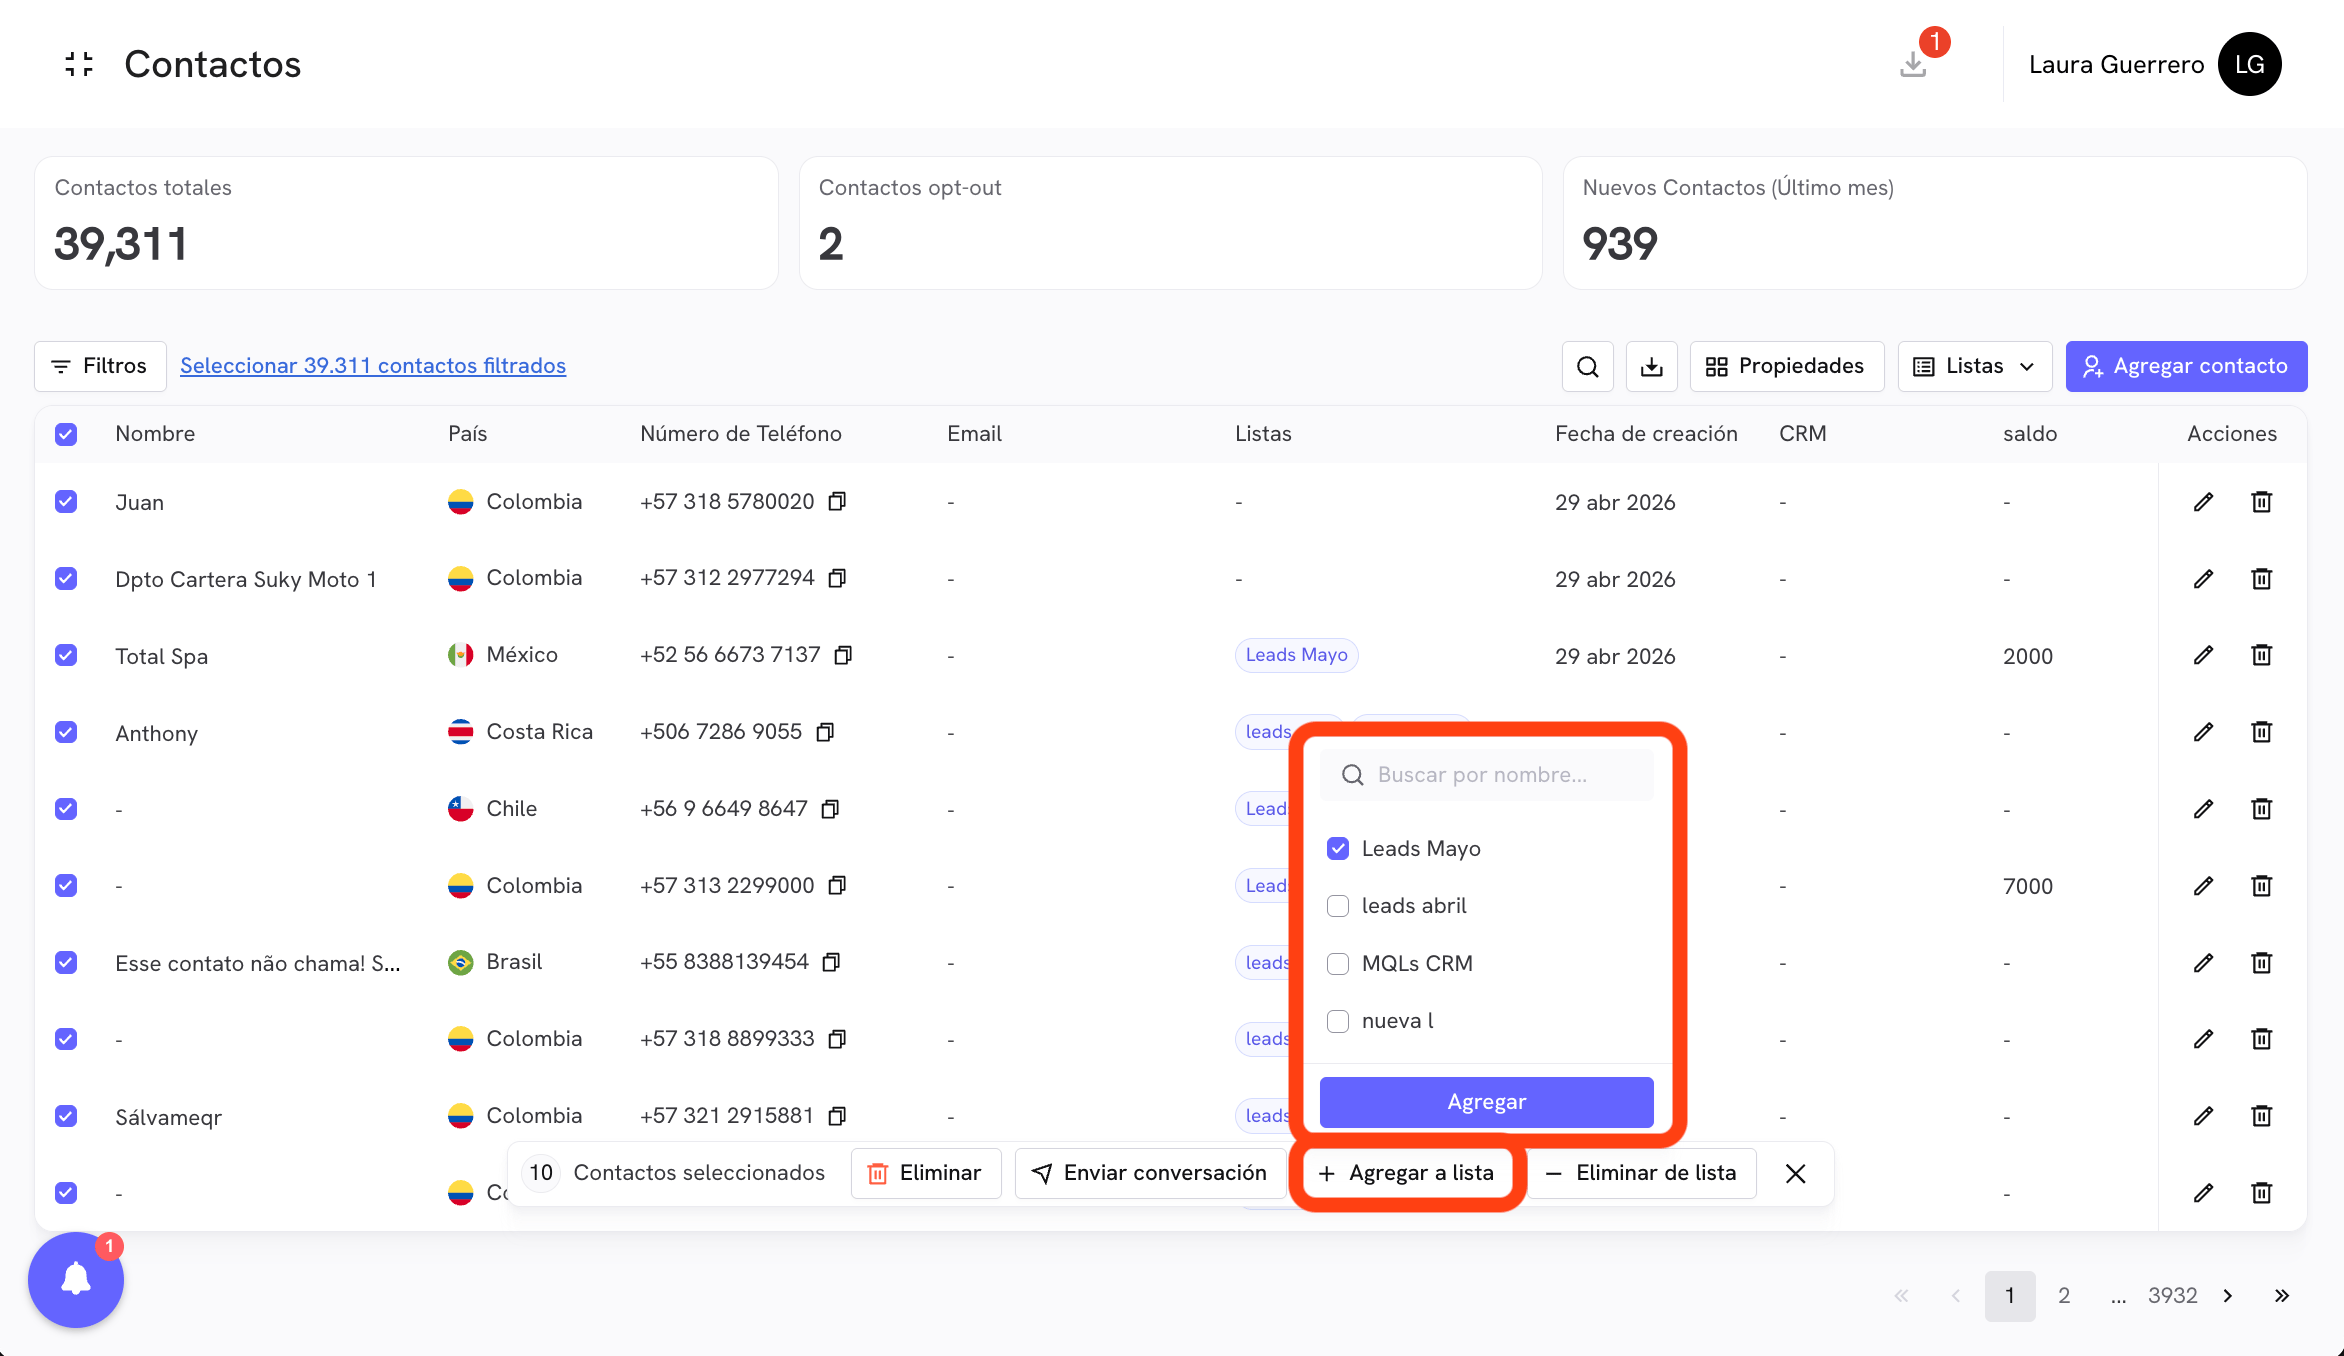Uncheck the Total Spa row checkbox

(66, 655)
